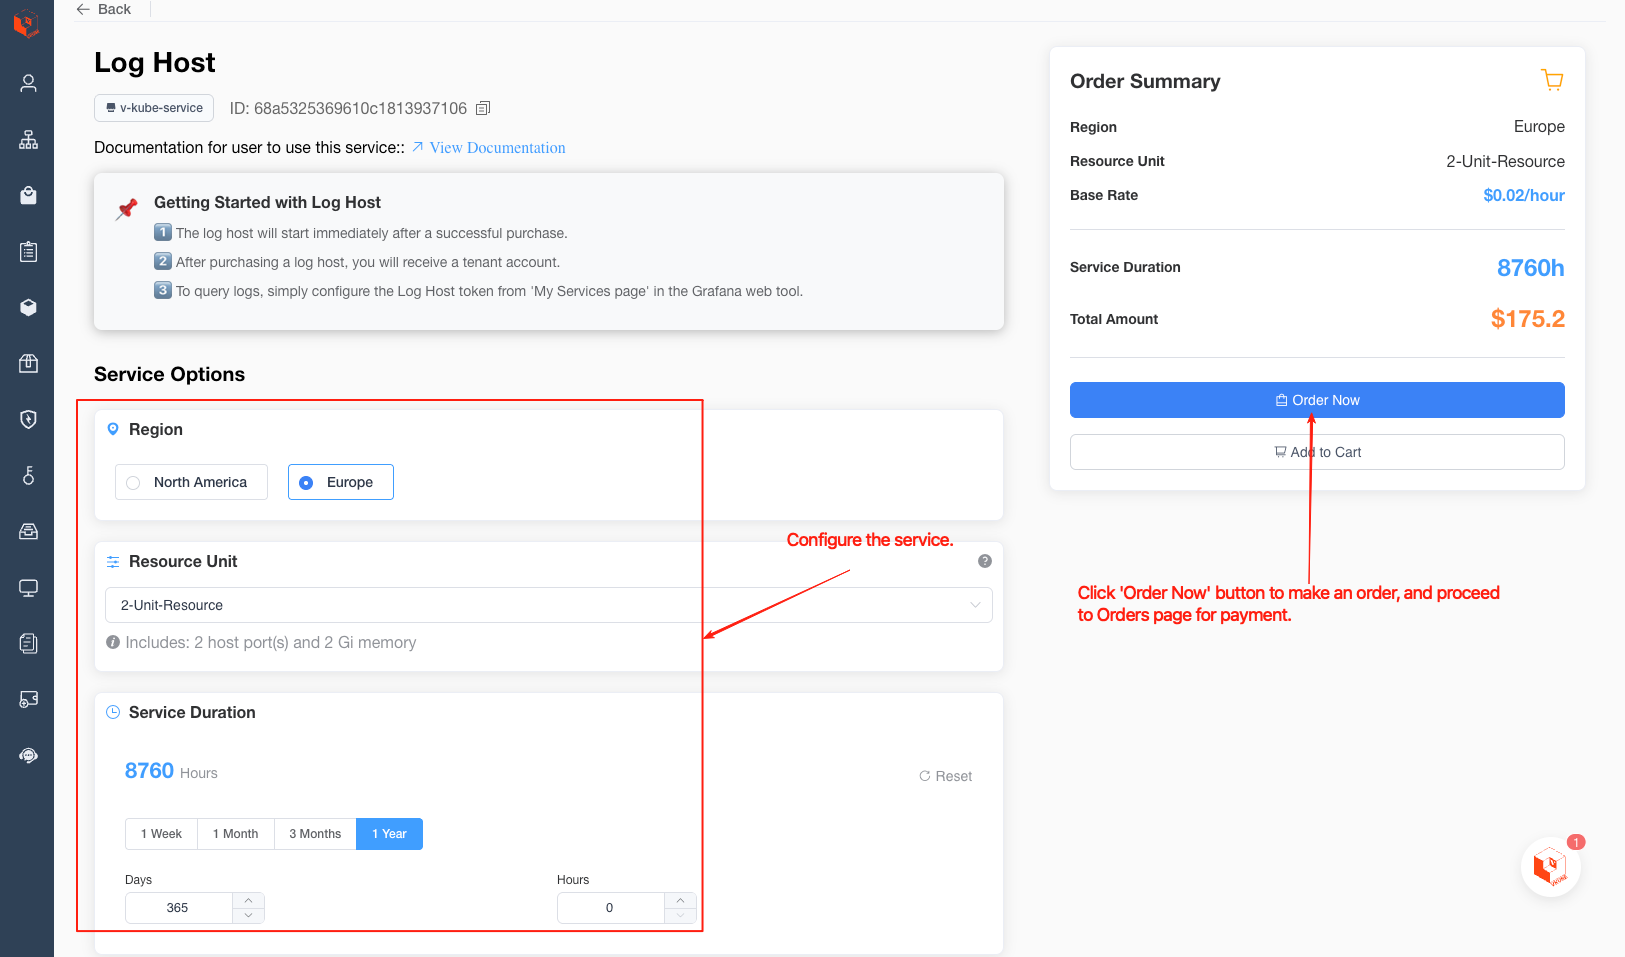Open the network hierarchy icon in sidebar
This screenshot has width=1625, height=957.
coord(28,139)
